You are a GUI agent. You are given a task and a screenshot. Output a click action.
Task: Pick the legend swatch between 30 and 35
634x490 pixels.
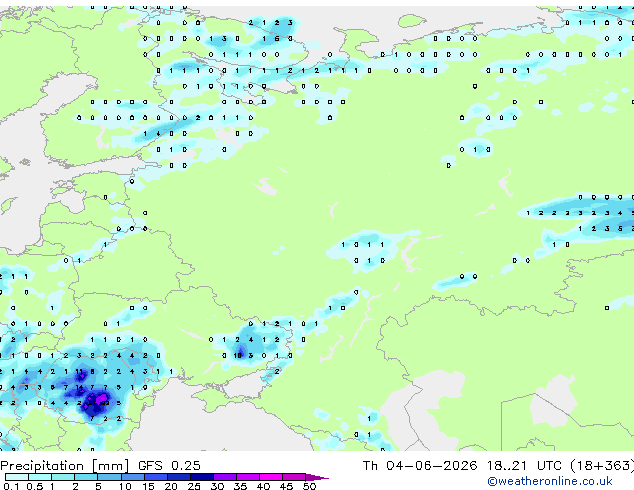(x=224, y=477)
